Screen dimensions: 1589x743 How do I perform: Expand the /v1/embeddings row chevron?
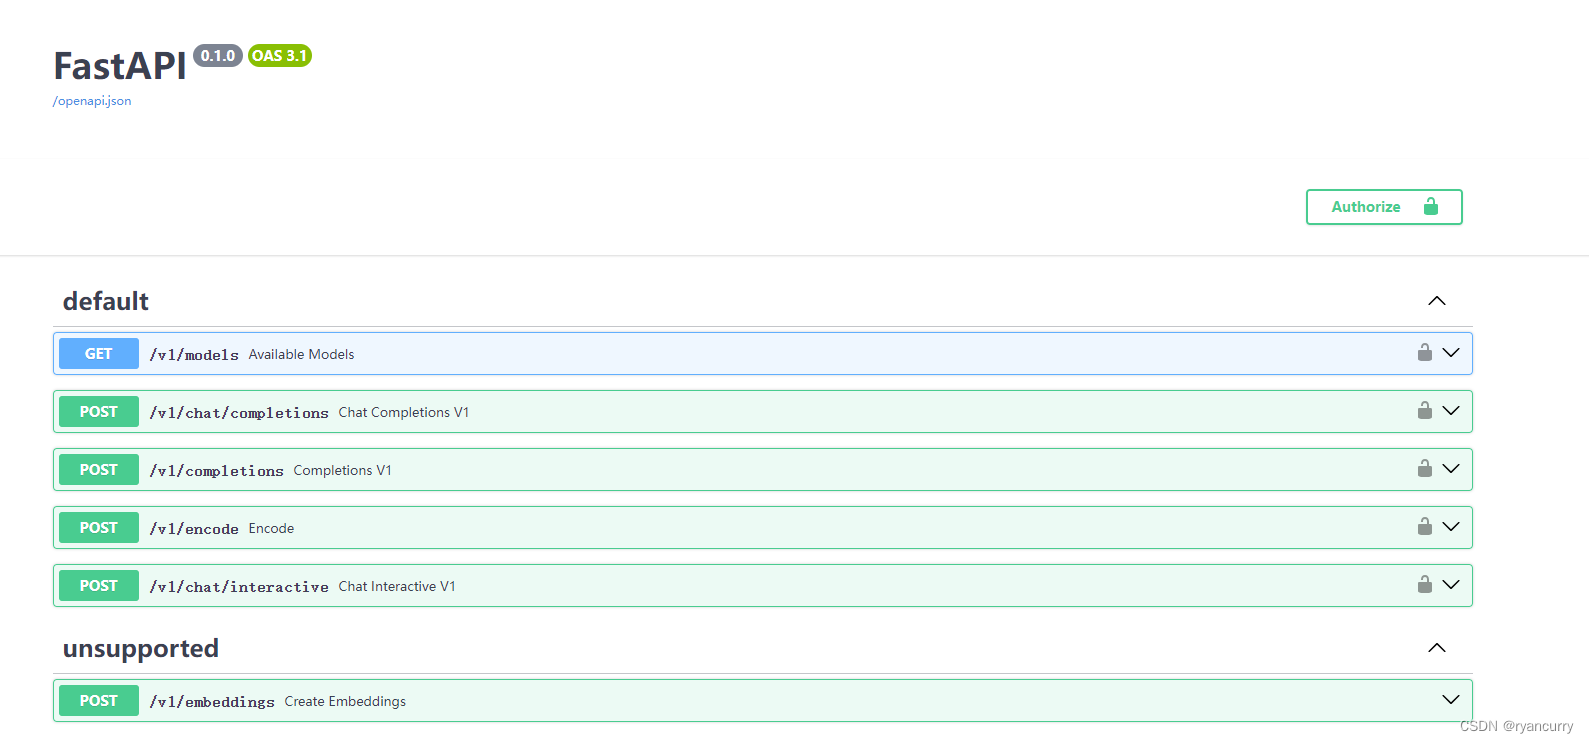[1451, 700]
